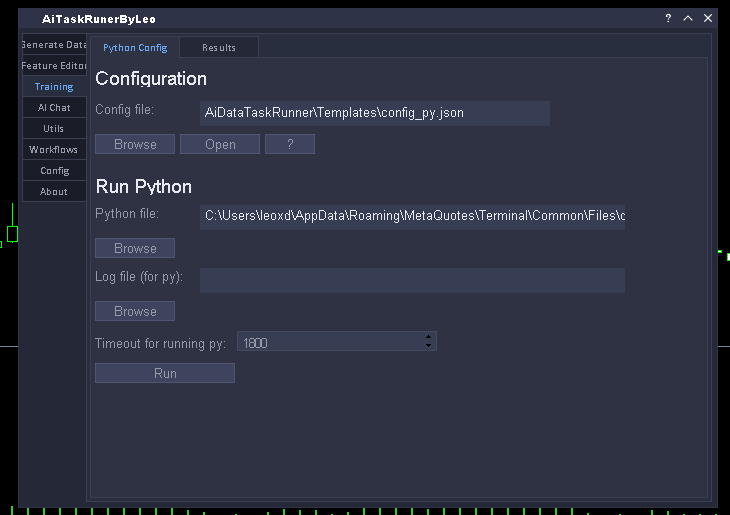Go to the Utils section
The height and width of the screenshot is (515, 730).
click(54, 129)
